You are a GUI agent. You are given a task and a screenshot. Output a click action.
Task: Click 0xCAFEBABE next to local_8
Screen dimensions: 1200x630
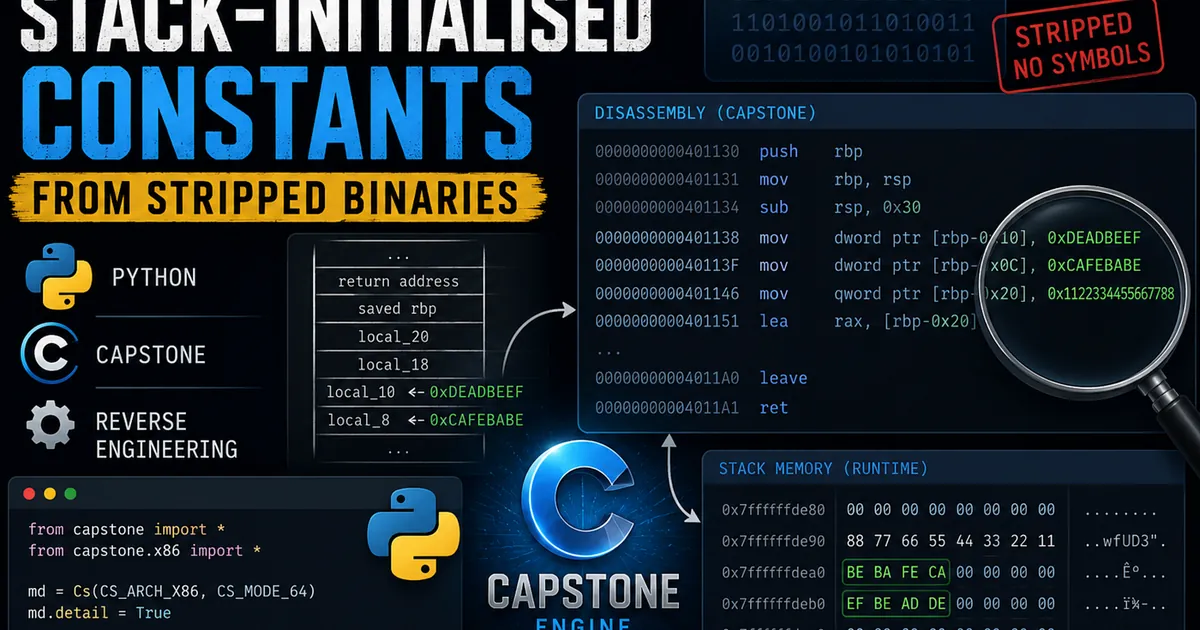point(477,420)
